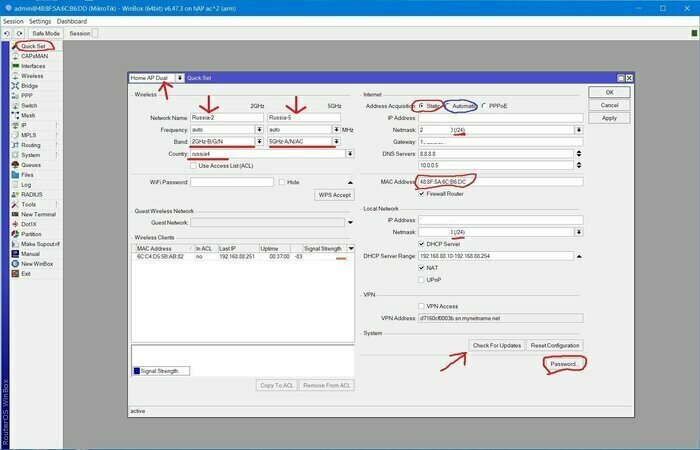
Task: Launch New Terminal
Action: (38, 214)
